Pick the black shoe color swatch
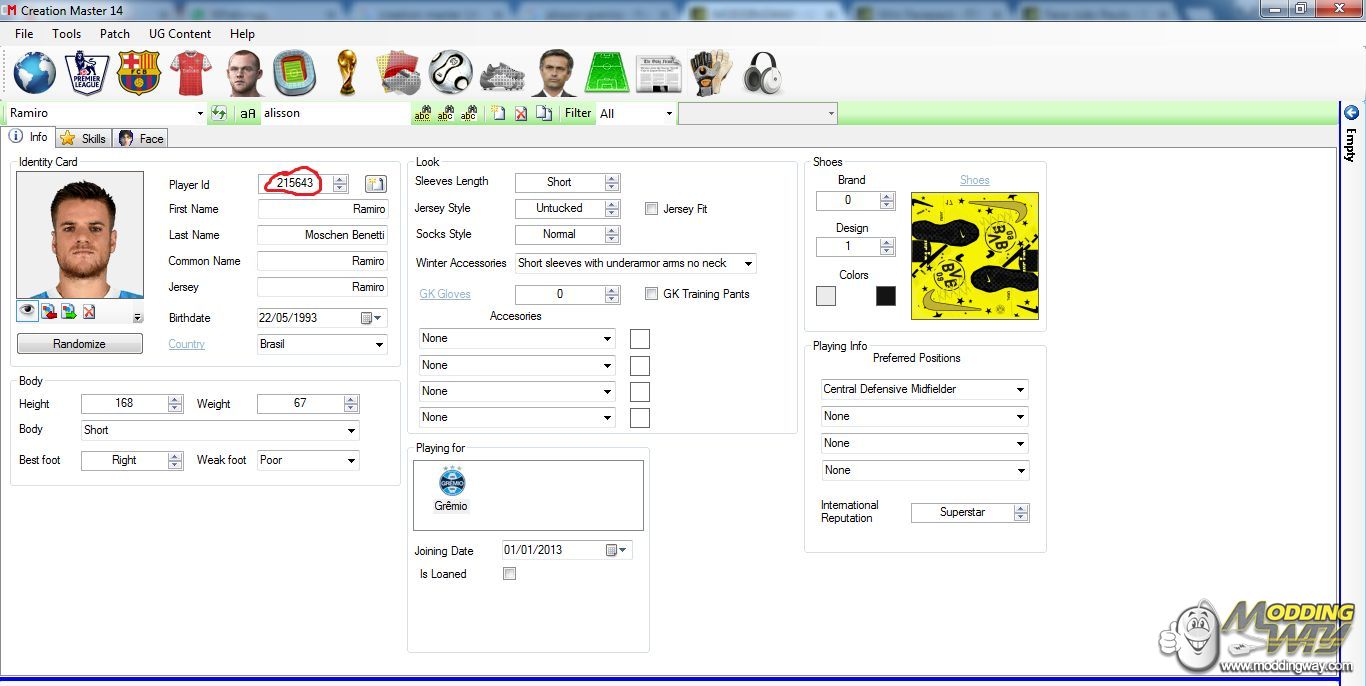1366x686 pixels. (x=886, y=296)
